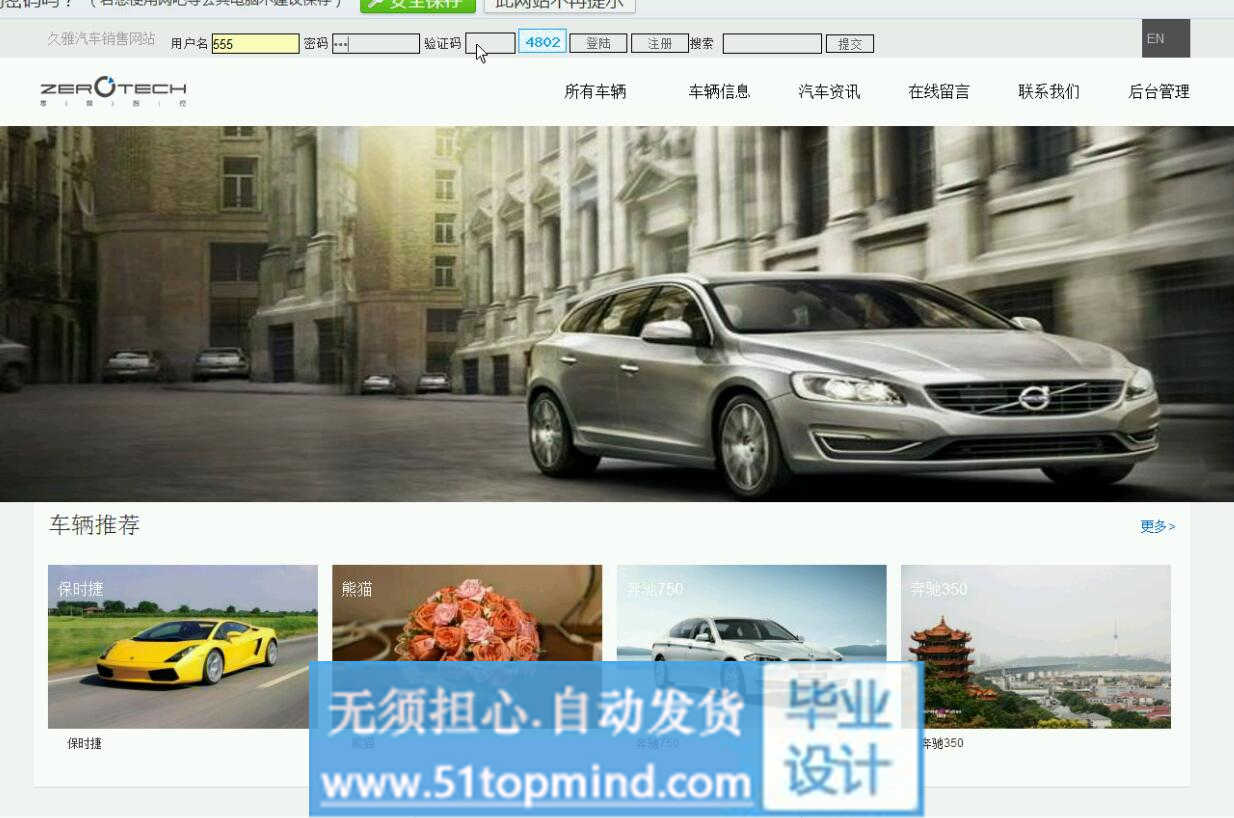Click the 4802 captcha image
Image resolution: width=1234 pixels, height=818 pixels.
click(x=543, y=42)
